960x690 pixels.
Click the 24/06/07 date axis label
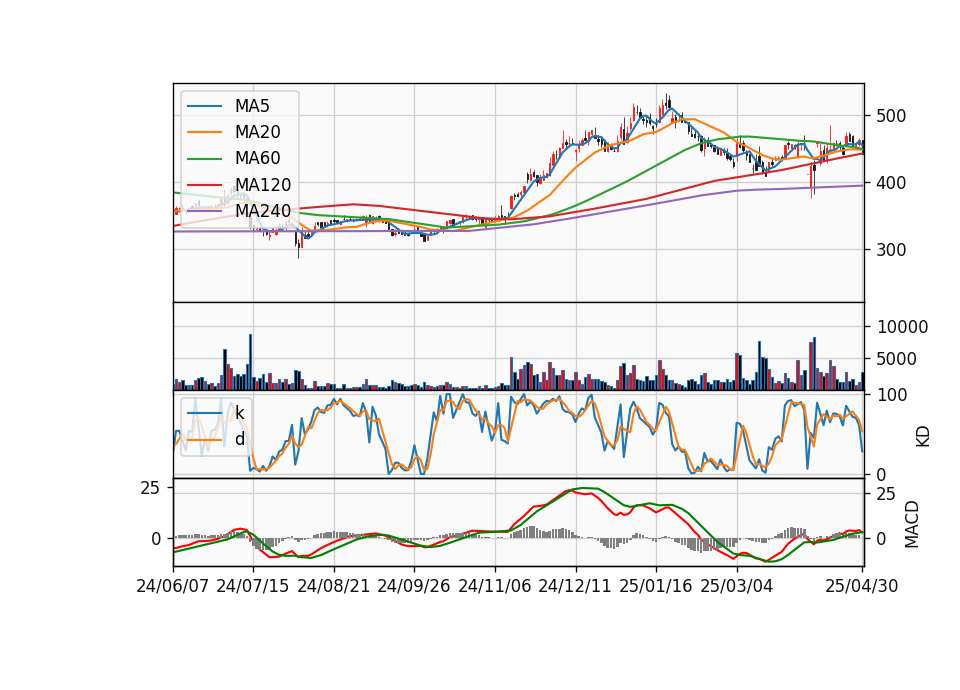(x=173, y=586)
